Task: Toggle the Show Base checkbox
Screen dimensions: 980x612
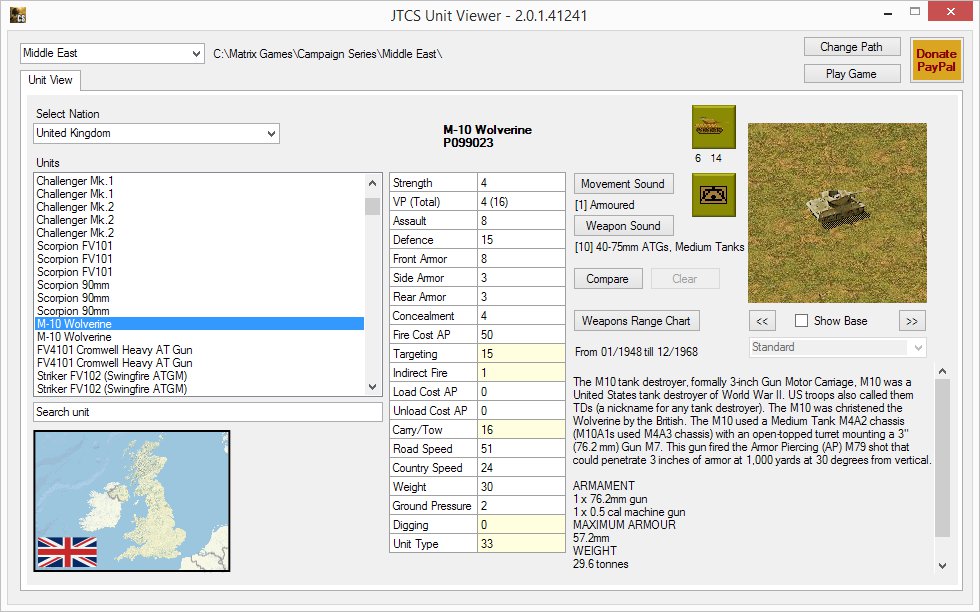Action: pyautogui.click(x=801, y=321)
